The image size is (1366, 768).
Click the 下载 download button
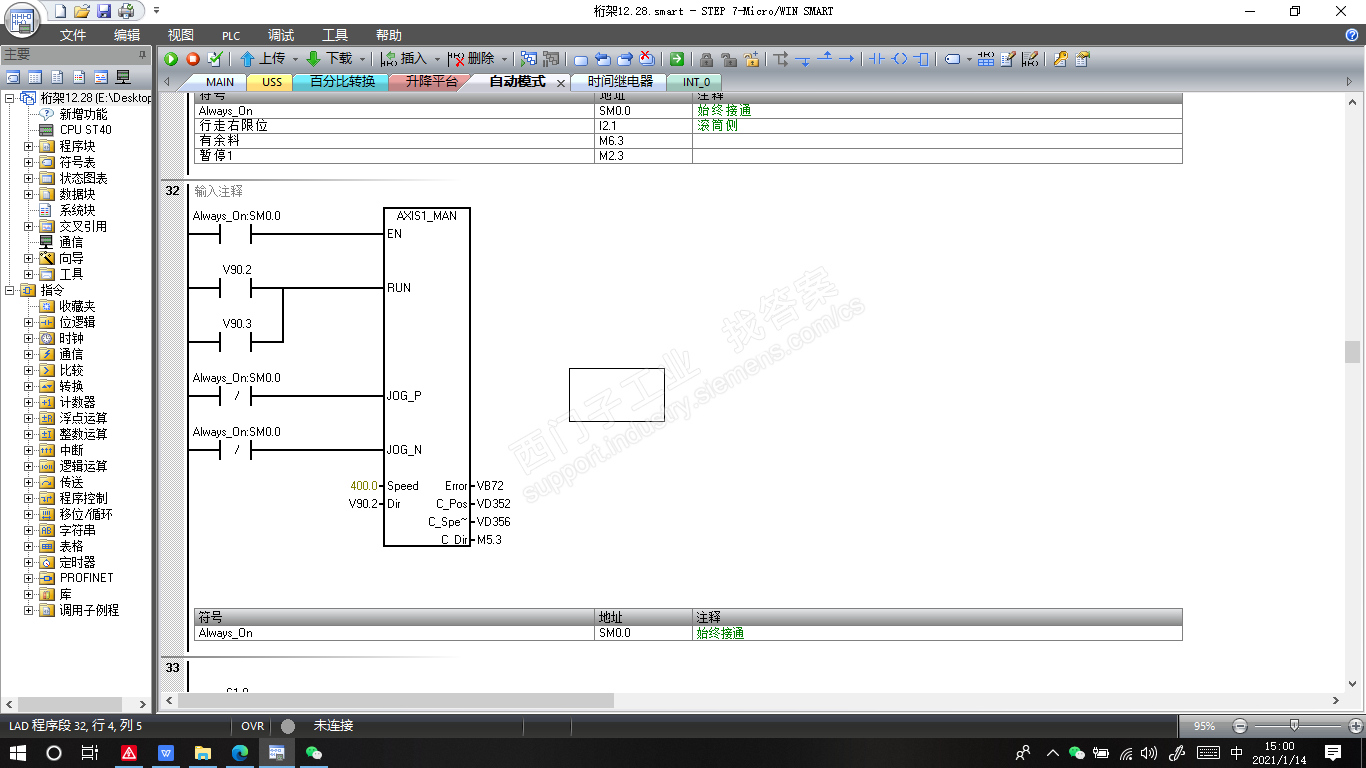(x=330, y=59)
